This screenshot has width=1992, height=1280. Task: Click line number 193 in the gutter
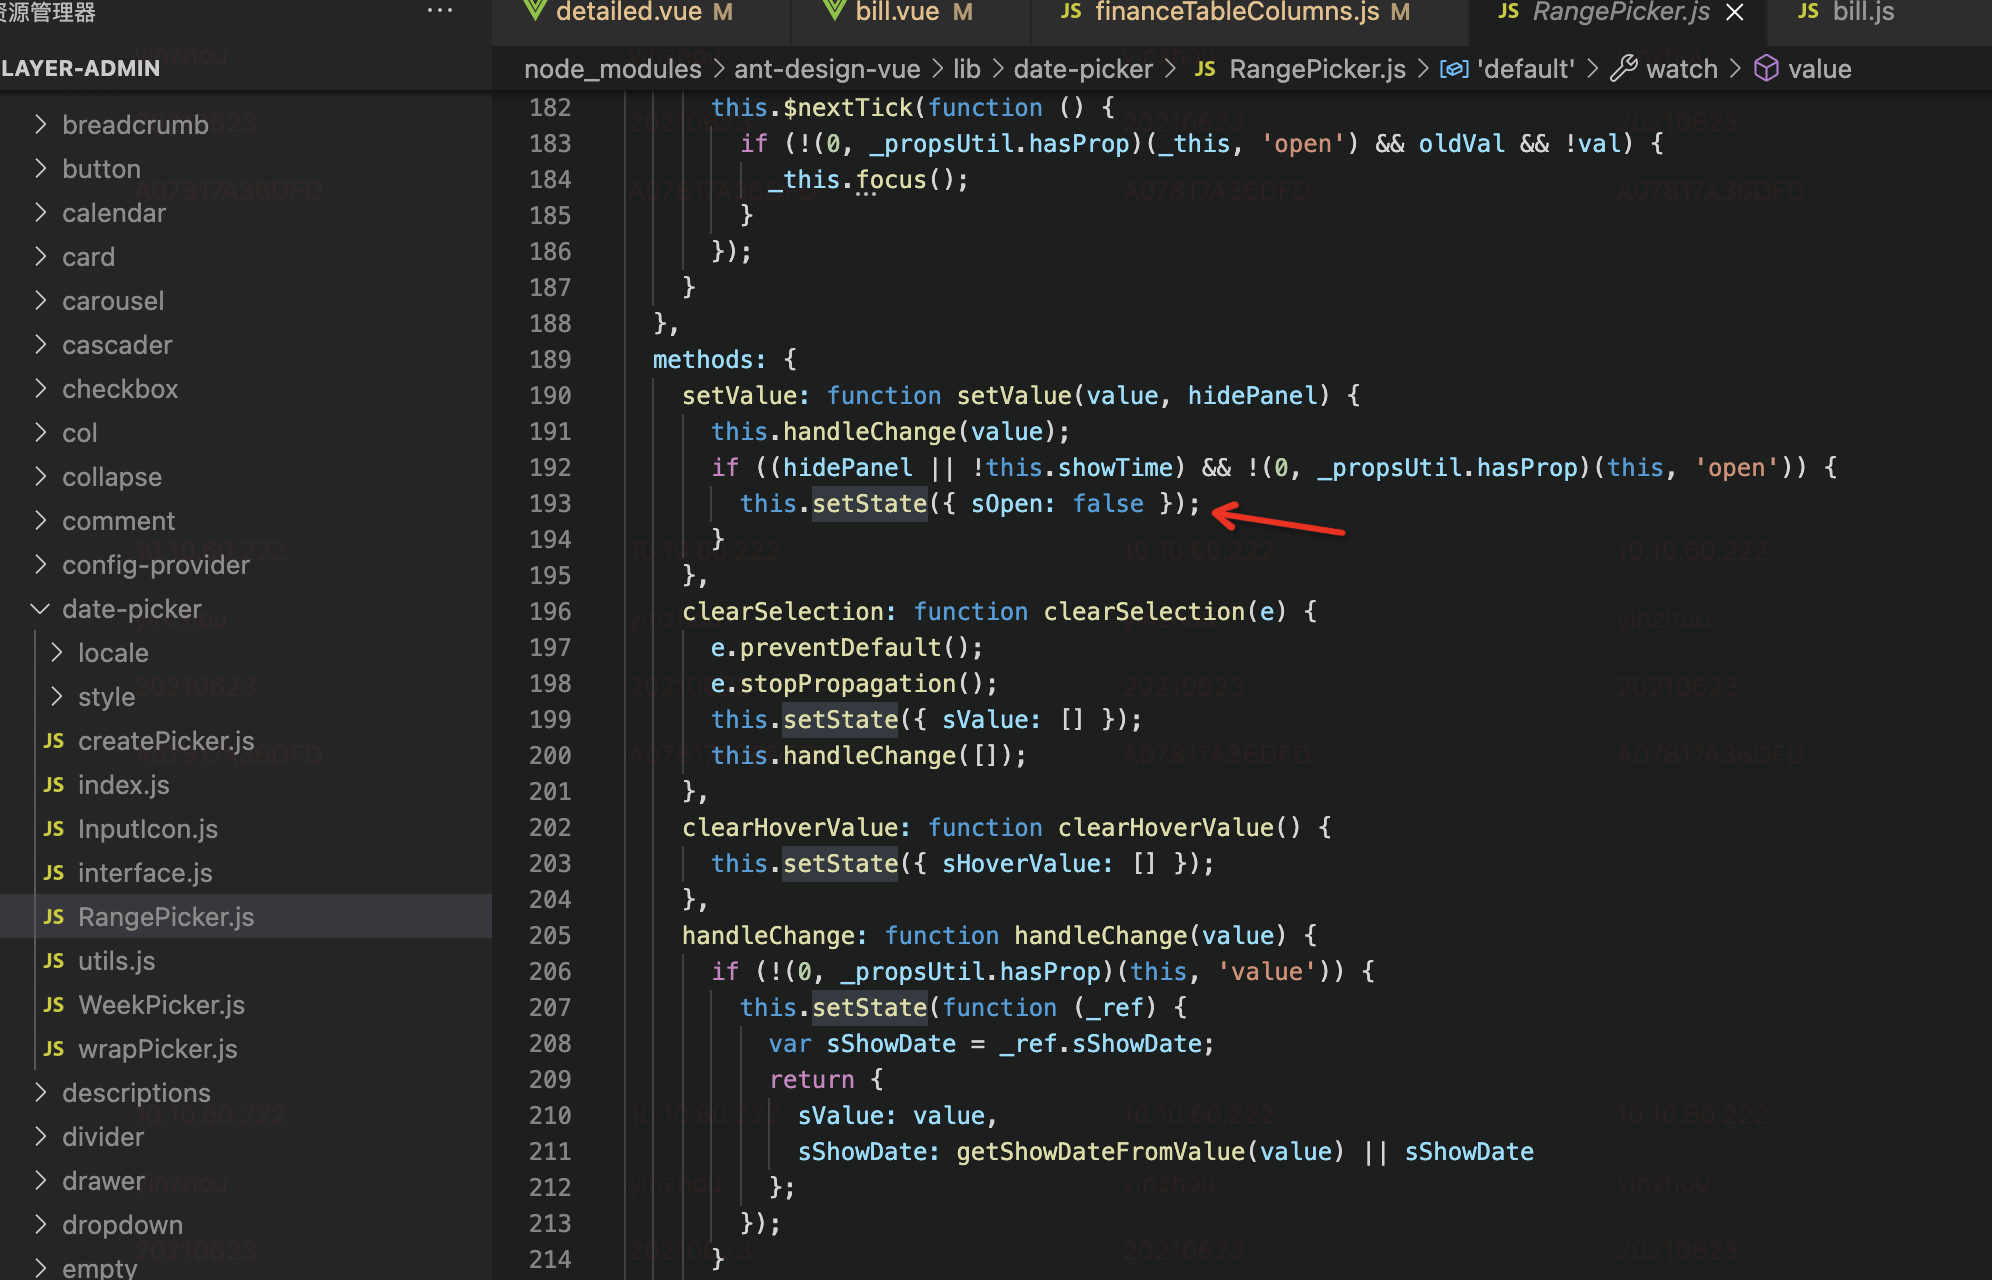click(550, 503)
